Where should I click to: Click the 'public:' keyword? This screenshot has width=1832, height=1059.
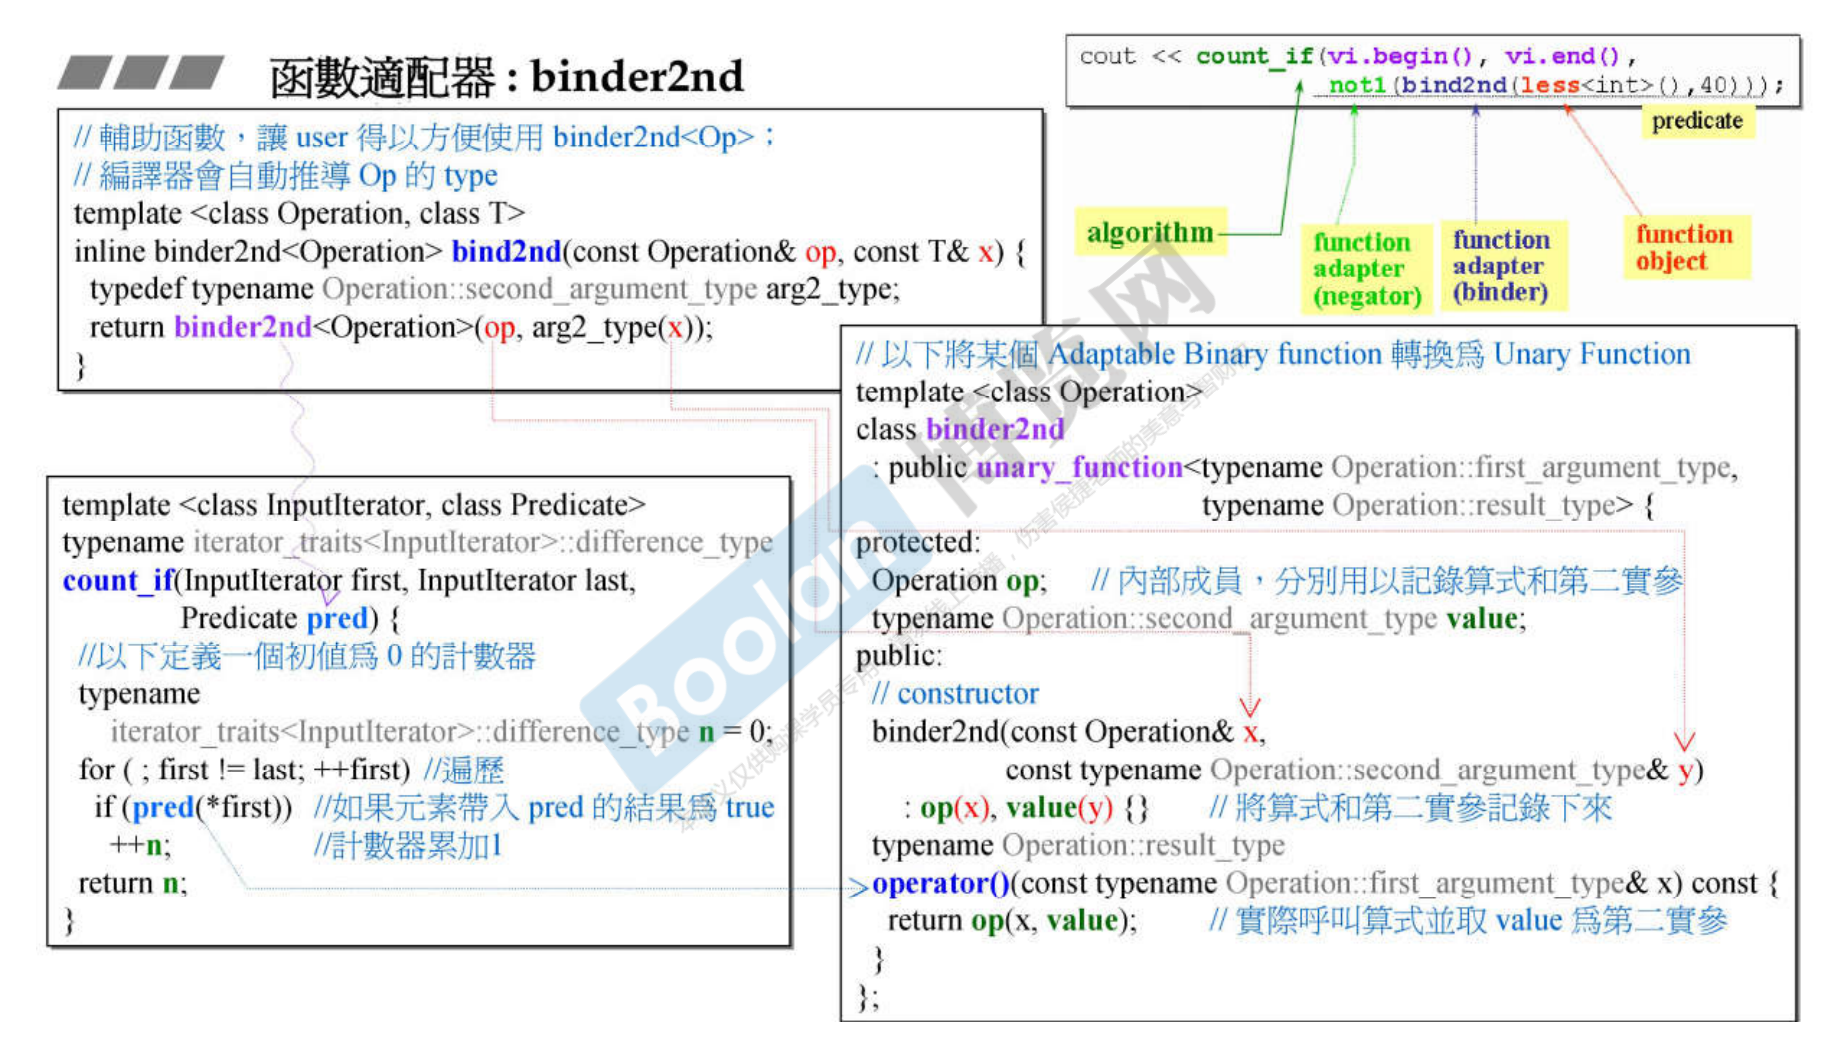[899, 656]
